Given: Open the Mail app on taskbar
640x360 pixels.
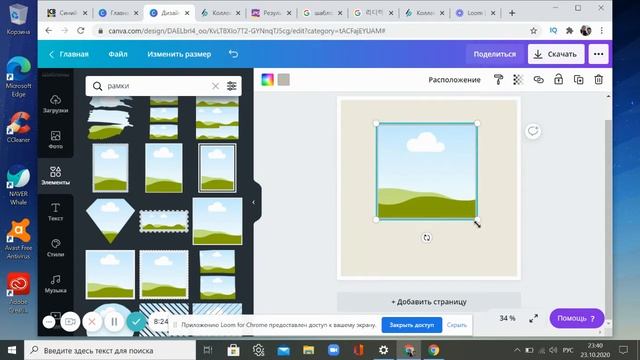Looking at the screenshot, I should pyautogui.click(x=283, y=350).
